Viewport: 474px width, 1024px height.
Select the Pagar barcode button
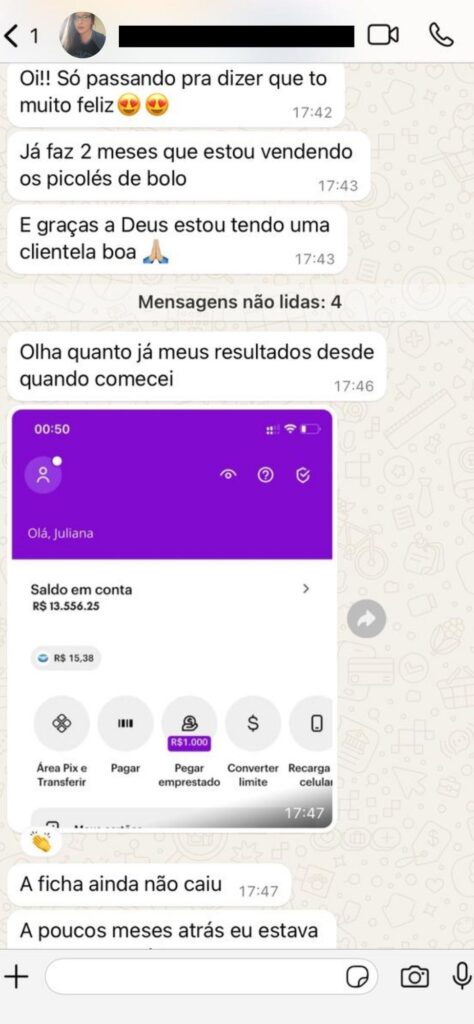(125, 724)
